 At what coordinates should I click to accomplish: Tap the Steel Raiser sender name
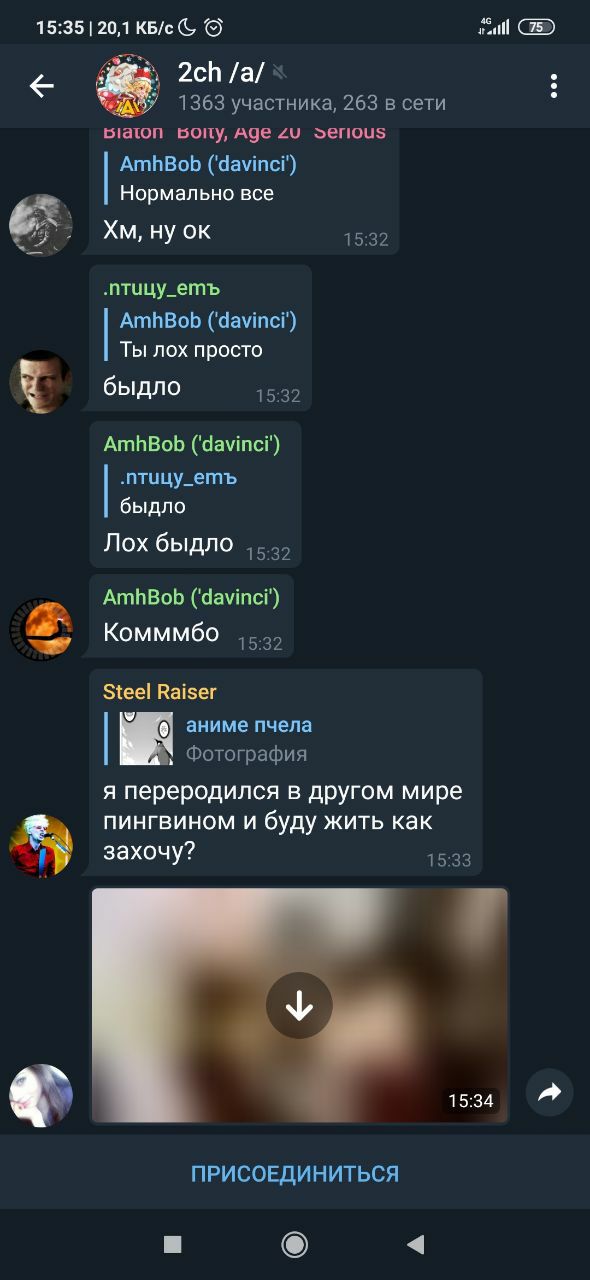point(160,692)
